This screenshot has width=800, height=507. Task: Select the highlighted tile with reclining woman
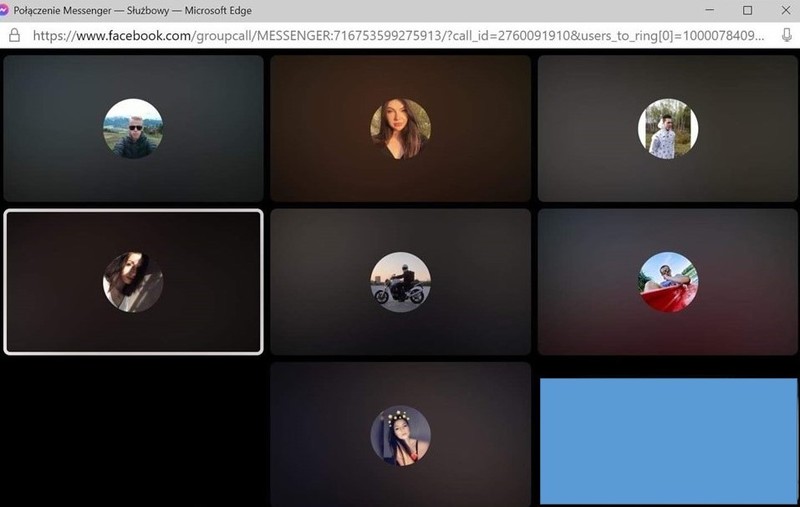click(x=134, y=282)
